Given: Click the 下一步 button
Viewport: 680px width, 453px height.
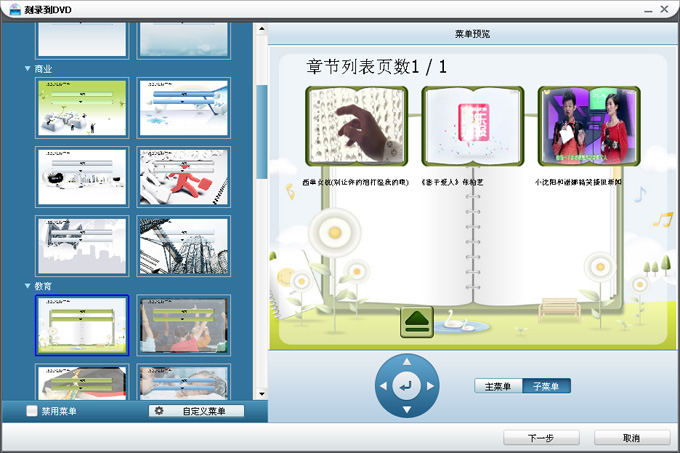Looking at the screenshot, I should (541, 437).
